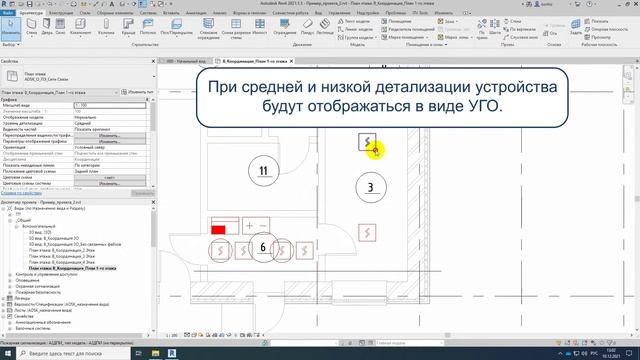The image size is (640, 360).
Task: Expand the Оповещение tree node
Action: tap(10, 280)
